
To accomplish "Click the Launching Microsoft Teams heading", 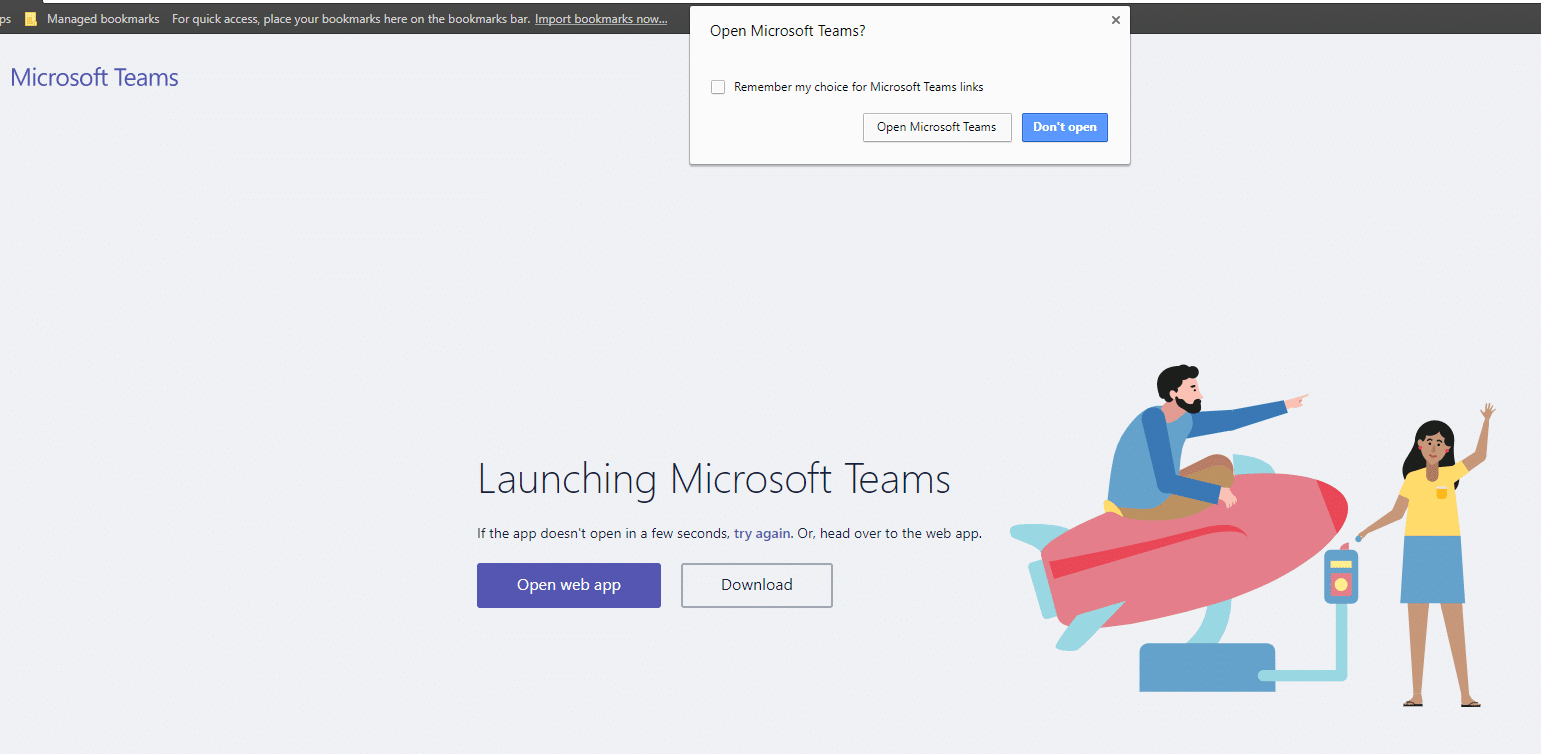I will coord(714,478).
